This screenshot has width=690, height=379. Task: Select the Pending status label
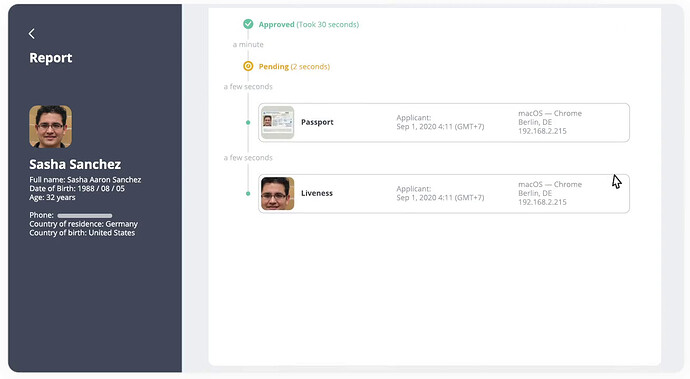274,66
